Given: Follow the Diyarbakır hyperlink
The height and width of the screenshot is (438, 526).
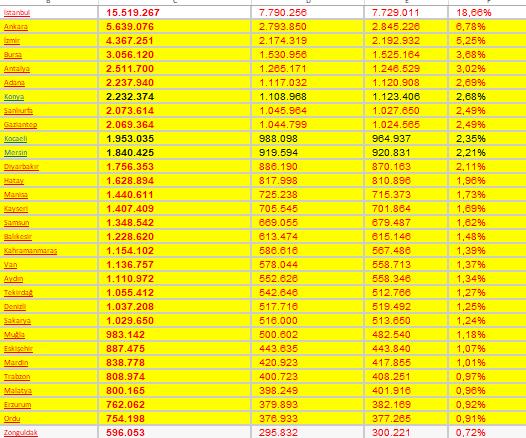Looking at the screenshot, I should coord(21,167).
